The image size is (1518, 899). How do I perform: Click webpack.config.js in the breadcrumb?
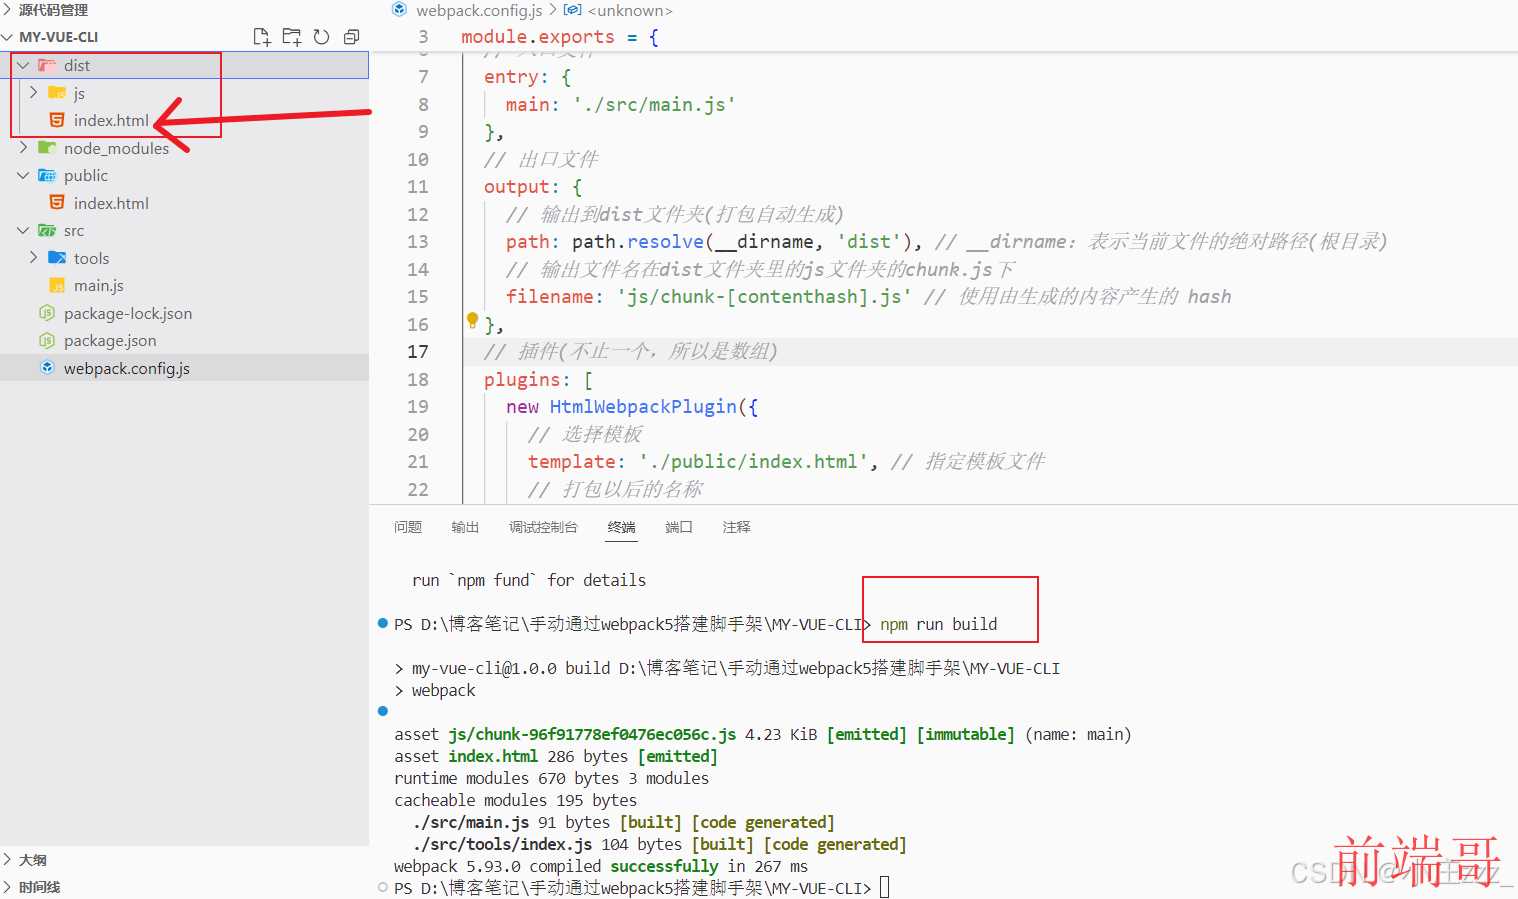click(x=479, y=10)
